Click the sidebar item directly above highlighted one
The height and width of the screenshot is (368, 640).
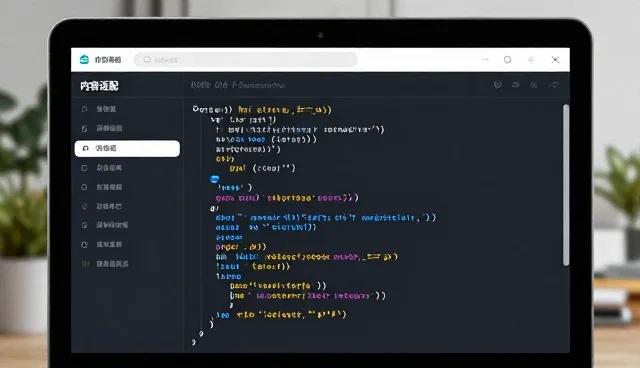click(x=102, y=128)
